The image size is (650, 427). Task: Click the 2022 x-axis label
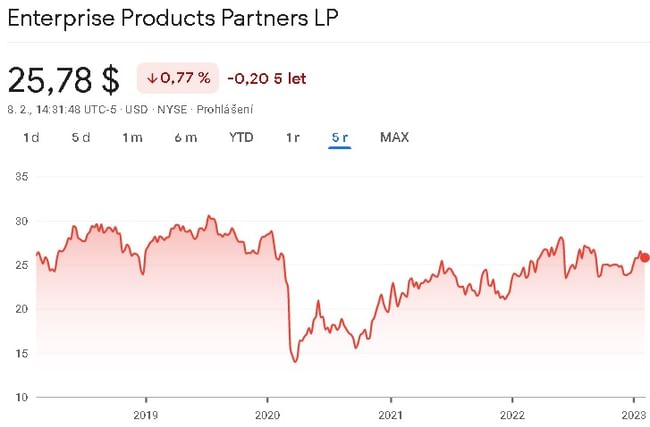(512, 415)
